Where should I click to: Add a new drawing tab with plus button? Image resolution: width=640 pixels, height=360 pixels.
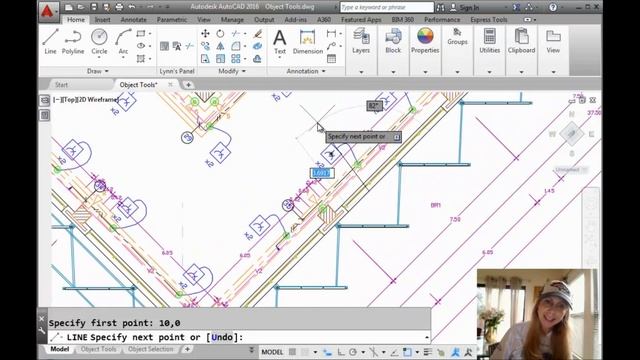(x=188, y=85)
